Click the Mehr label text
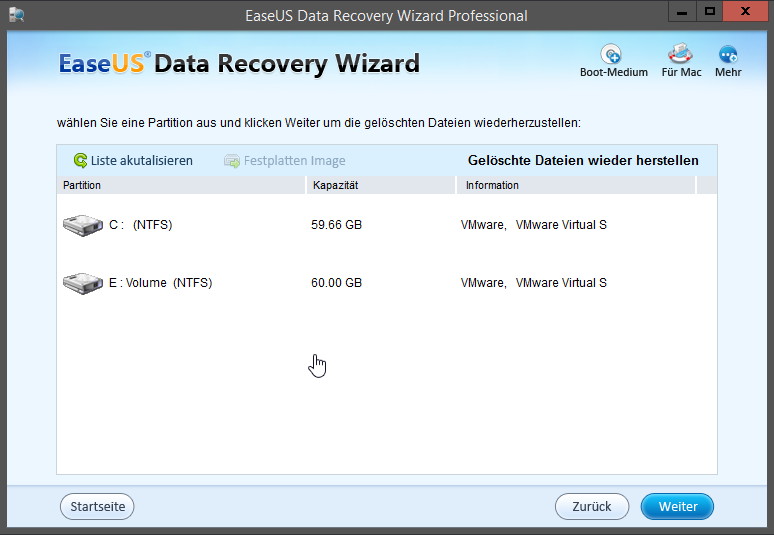This screenshot has height=535, width=774. pos(728,72)
